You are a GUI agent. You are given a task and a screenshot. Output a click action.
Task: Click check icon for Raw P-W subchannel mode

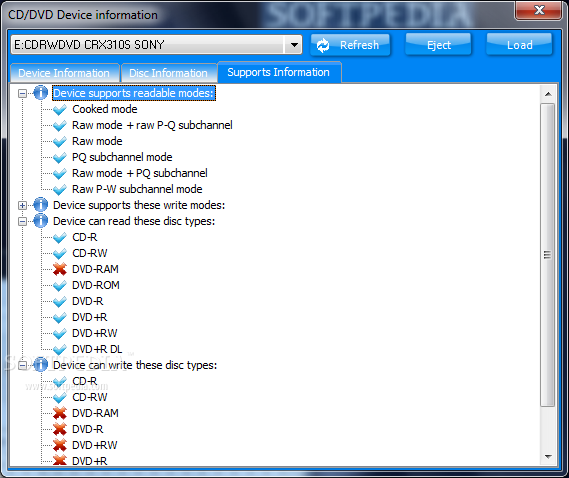click(60, 189)
